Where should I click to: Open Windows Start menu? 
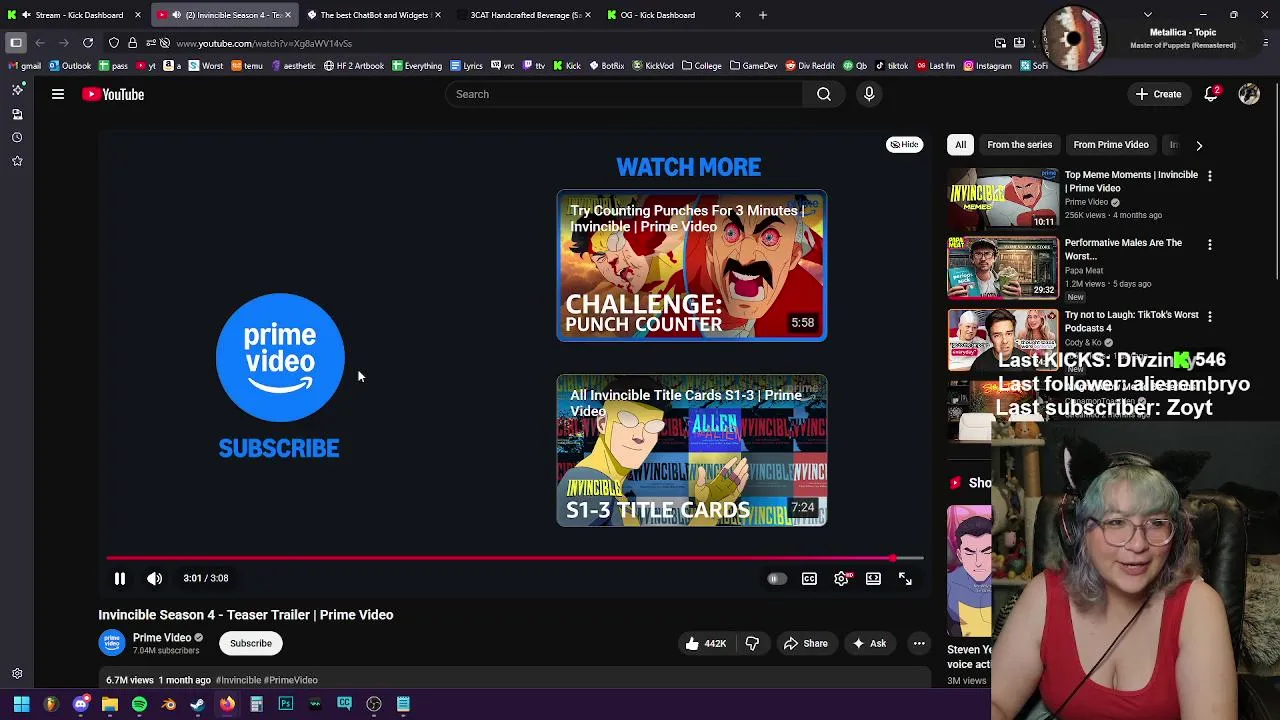21,704
